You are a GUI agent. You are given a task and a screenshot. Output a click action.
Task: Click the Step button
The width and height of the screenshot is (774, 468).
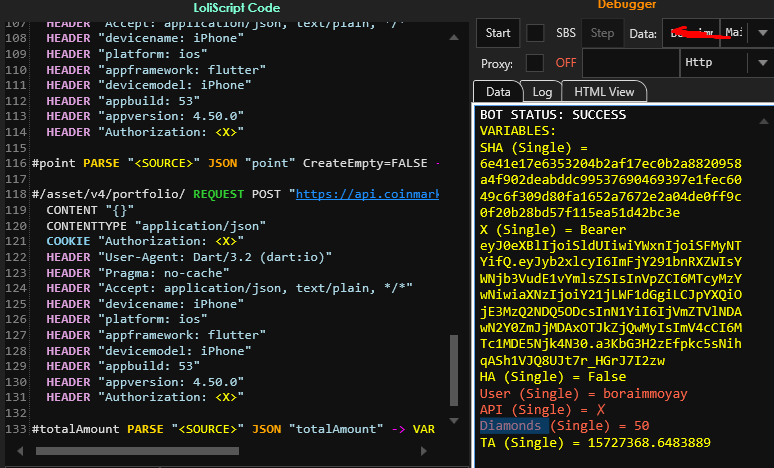click(602, 33)
